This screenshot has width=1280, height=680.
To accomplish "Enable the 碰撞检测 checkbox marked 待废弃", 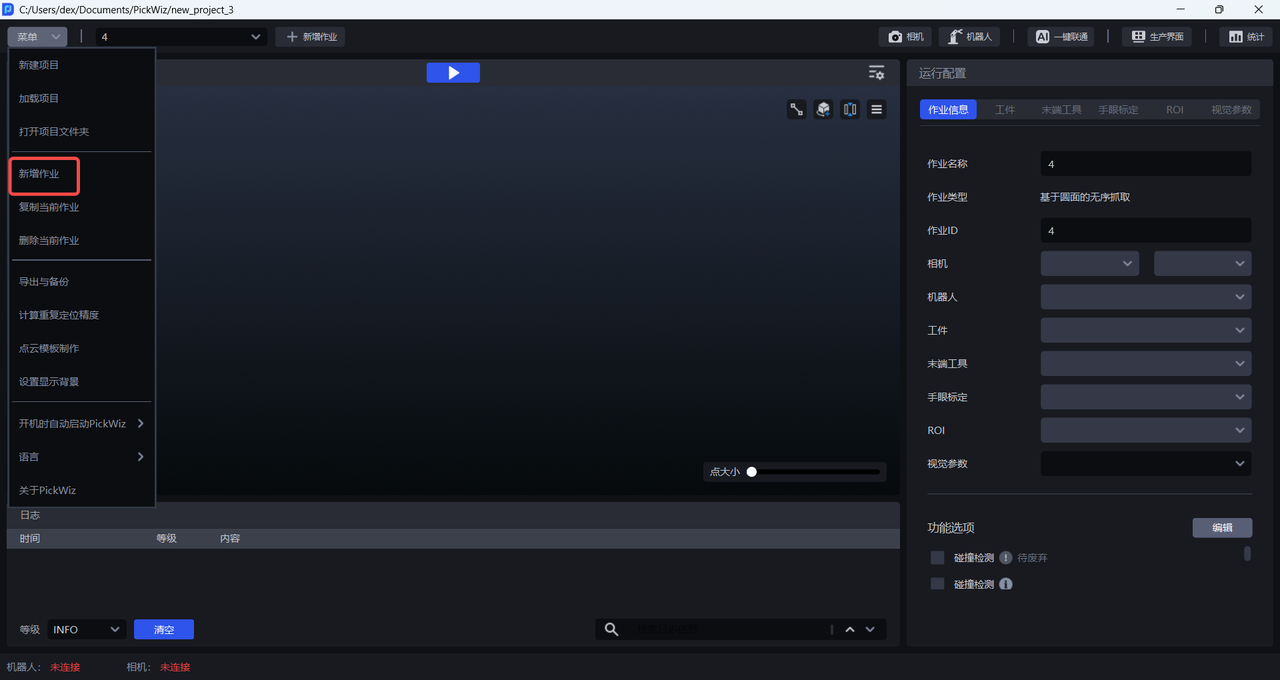I will click(937, 558).
